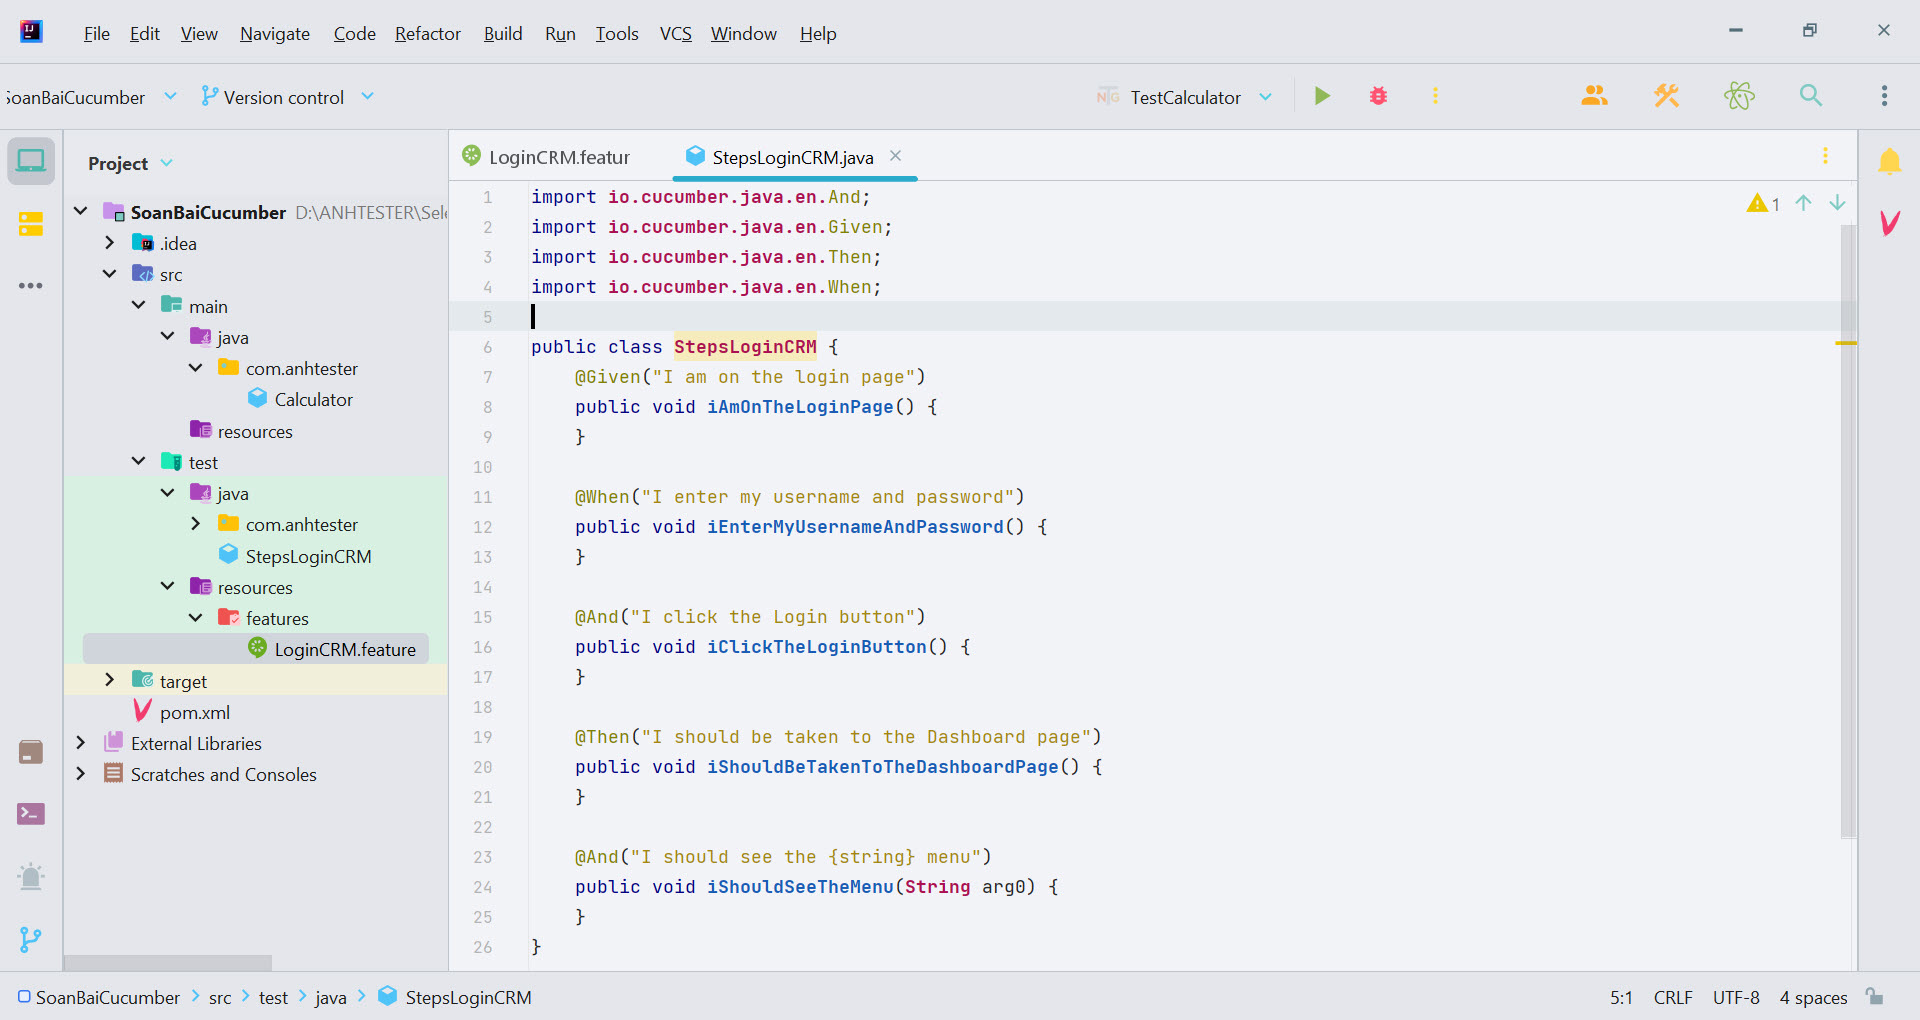Click iAmOnTheLoginPage method name in editor

[800, 407]
